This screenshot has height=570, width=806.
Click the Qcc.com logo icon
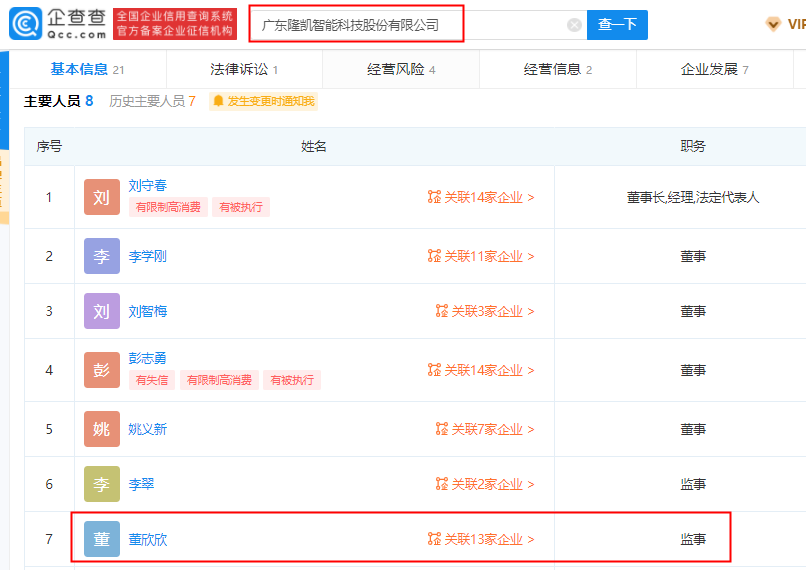(25, 24)
